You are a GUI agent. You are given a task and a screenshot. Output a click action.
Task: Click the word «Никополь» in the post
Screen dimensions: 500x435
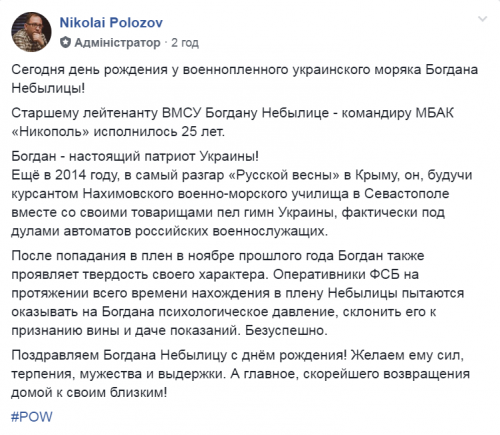point(50,132)
